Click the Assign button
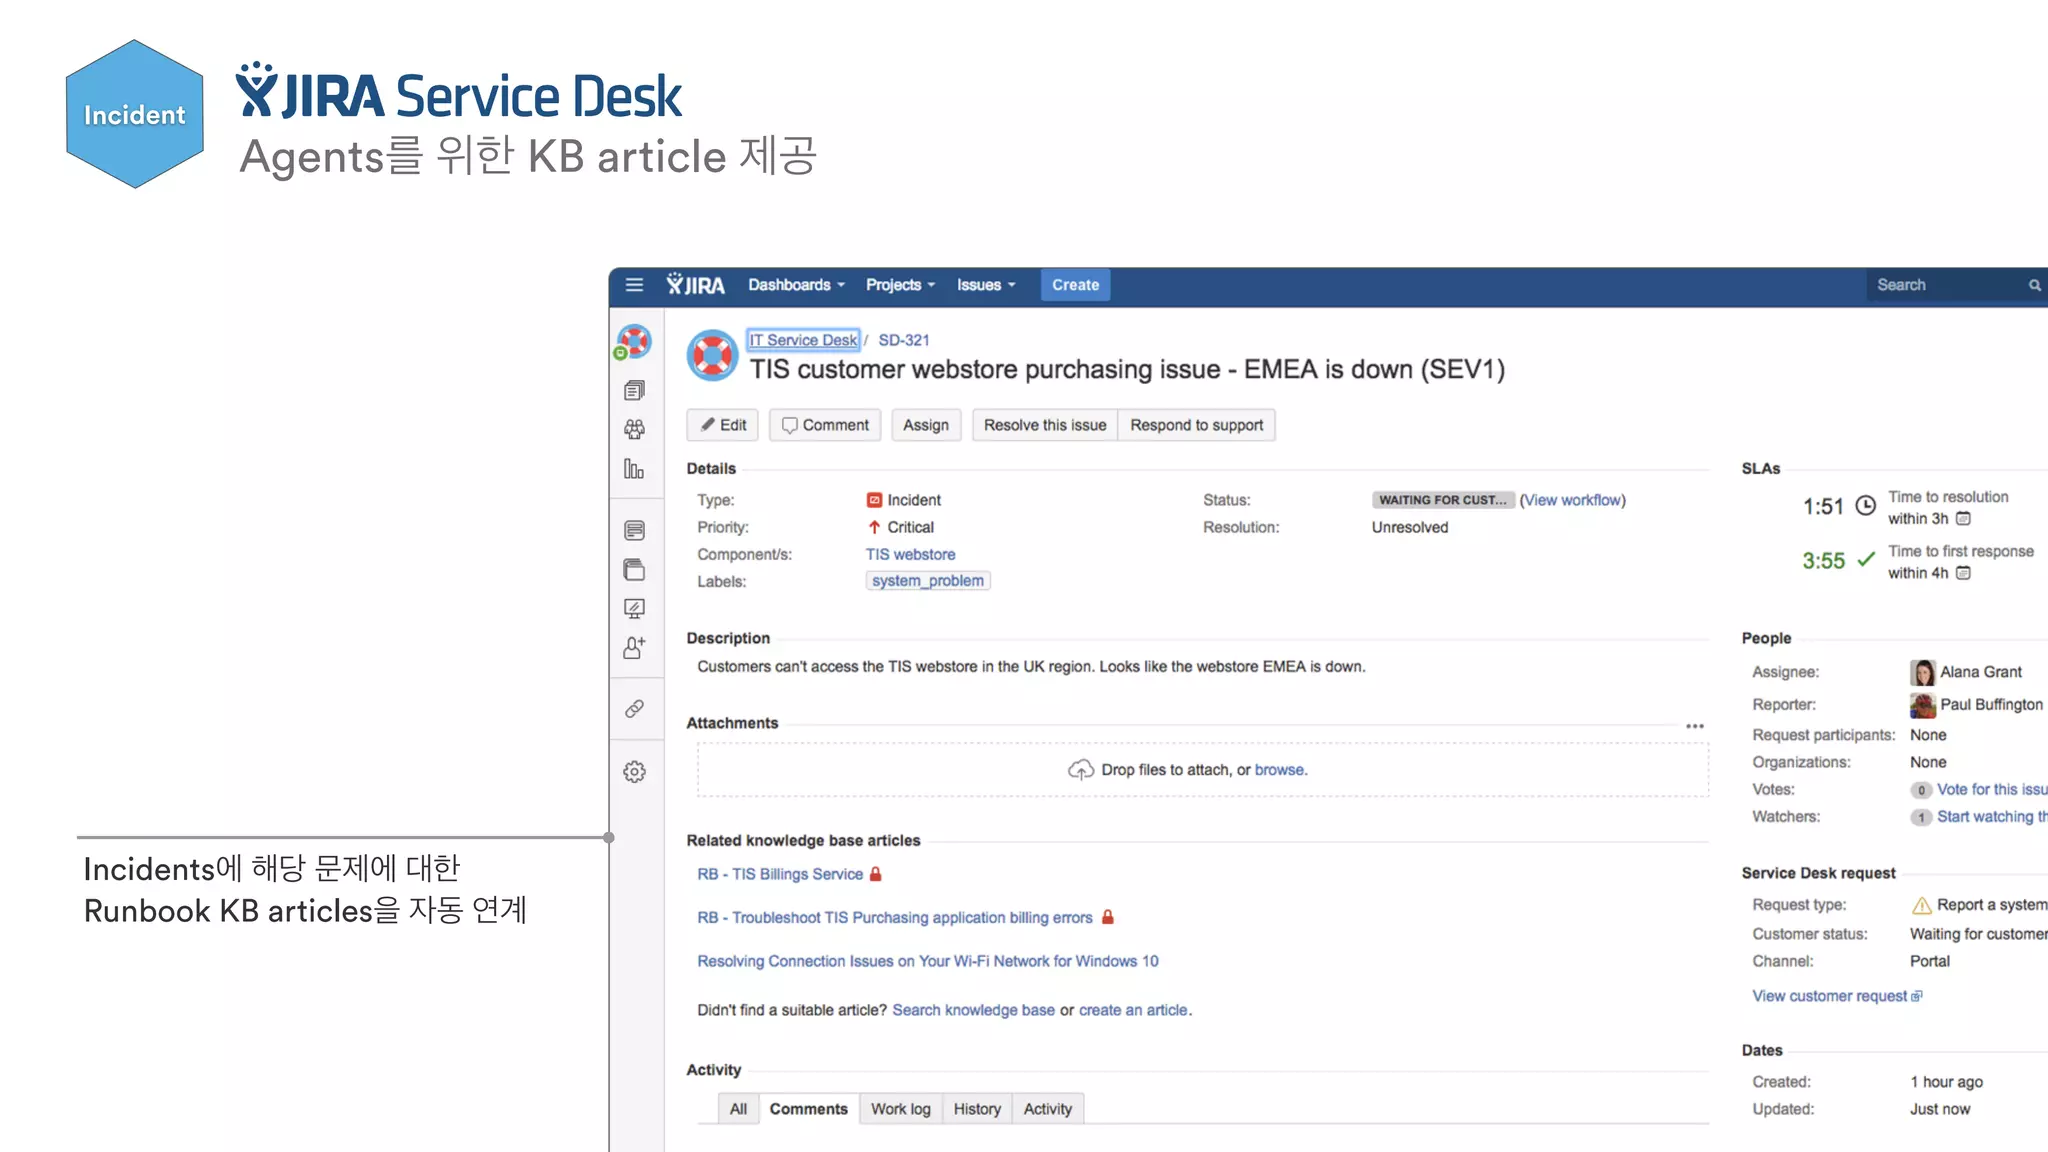This screenshot has height=1152, width=2048. [926, 425]
